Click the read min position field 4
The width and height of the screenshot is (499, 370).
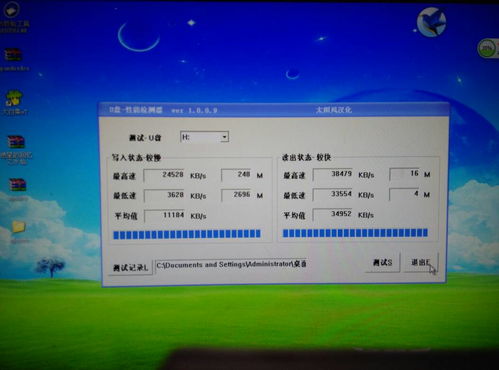coord(405,194)
